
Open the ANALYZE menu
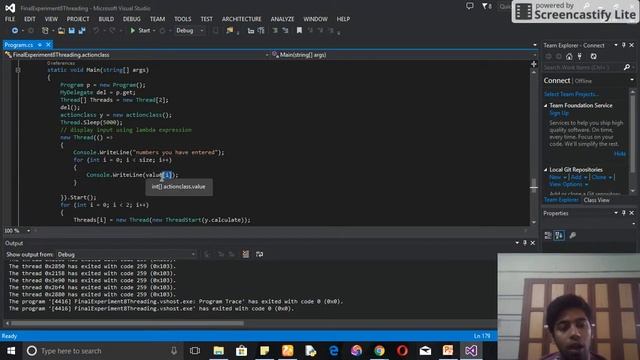(x=282, y=19)
